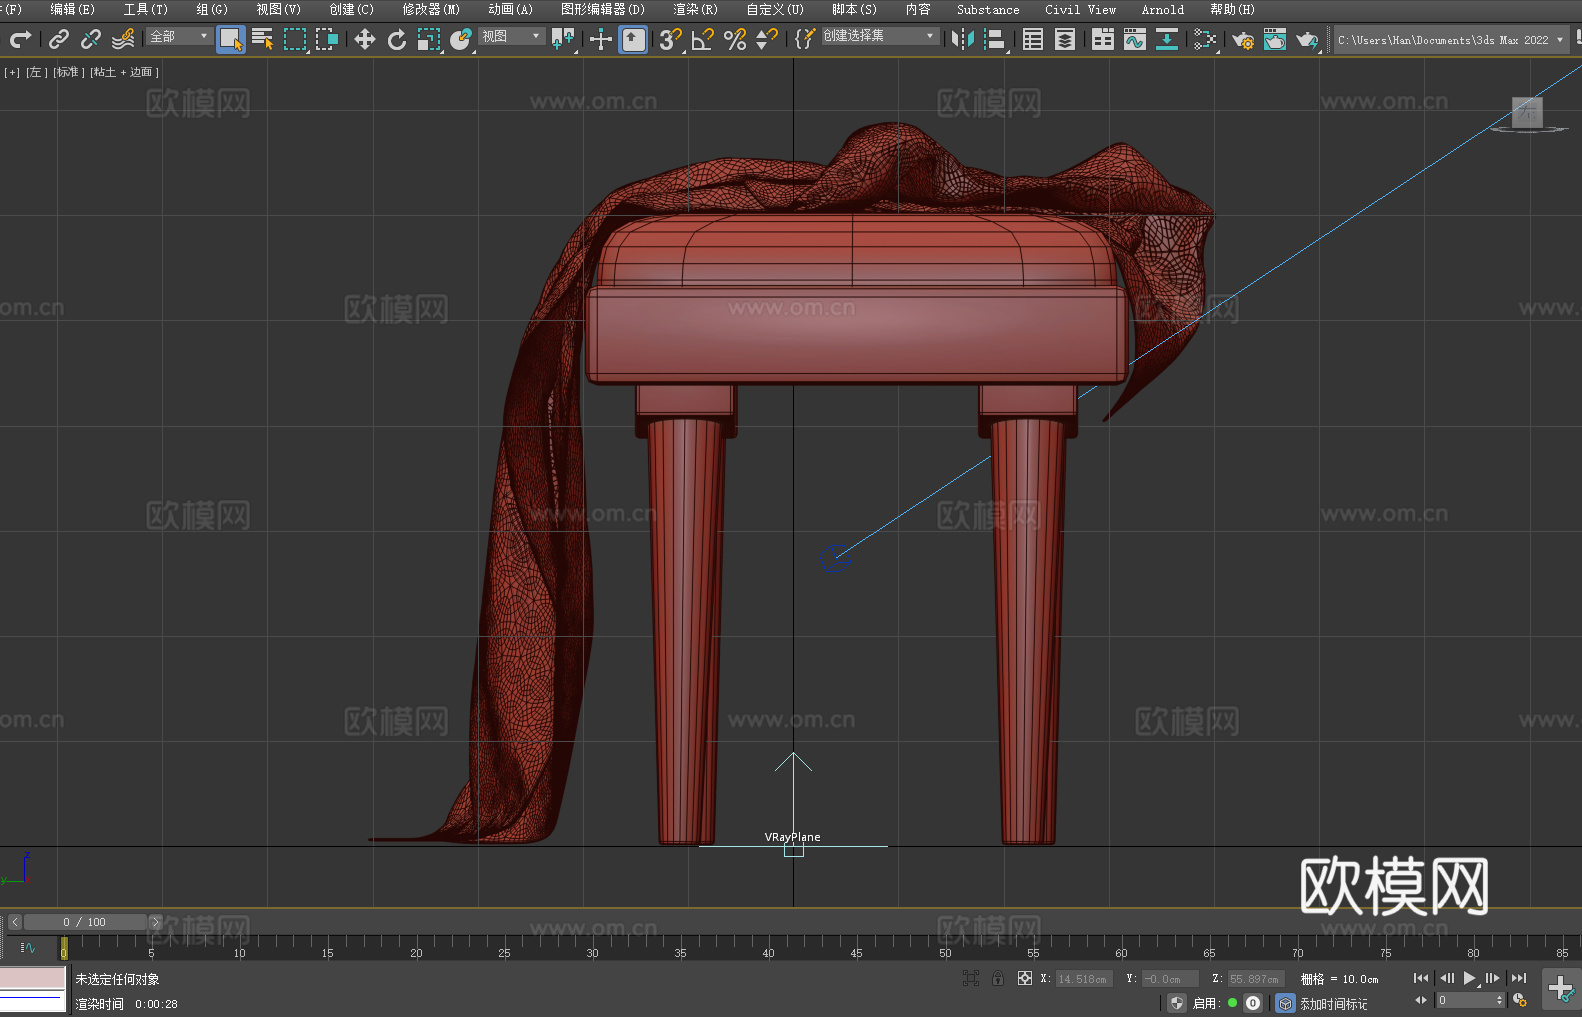The width and height of the screenshot is (1582, 1017).
Task: Click the pink color swatch bottom-left
Action: [x=33, y=977]
